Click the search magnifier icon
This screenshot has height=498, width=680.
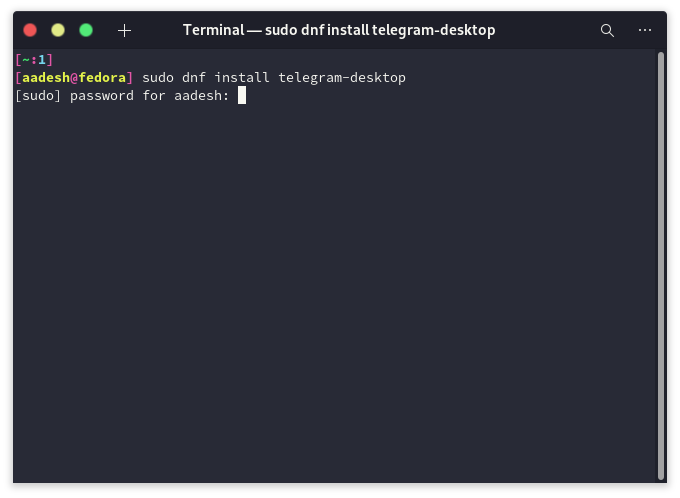pos(607,30)
